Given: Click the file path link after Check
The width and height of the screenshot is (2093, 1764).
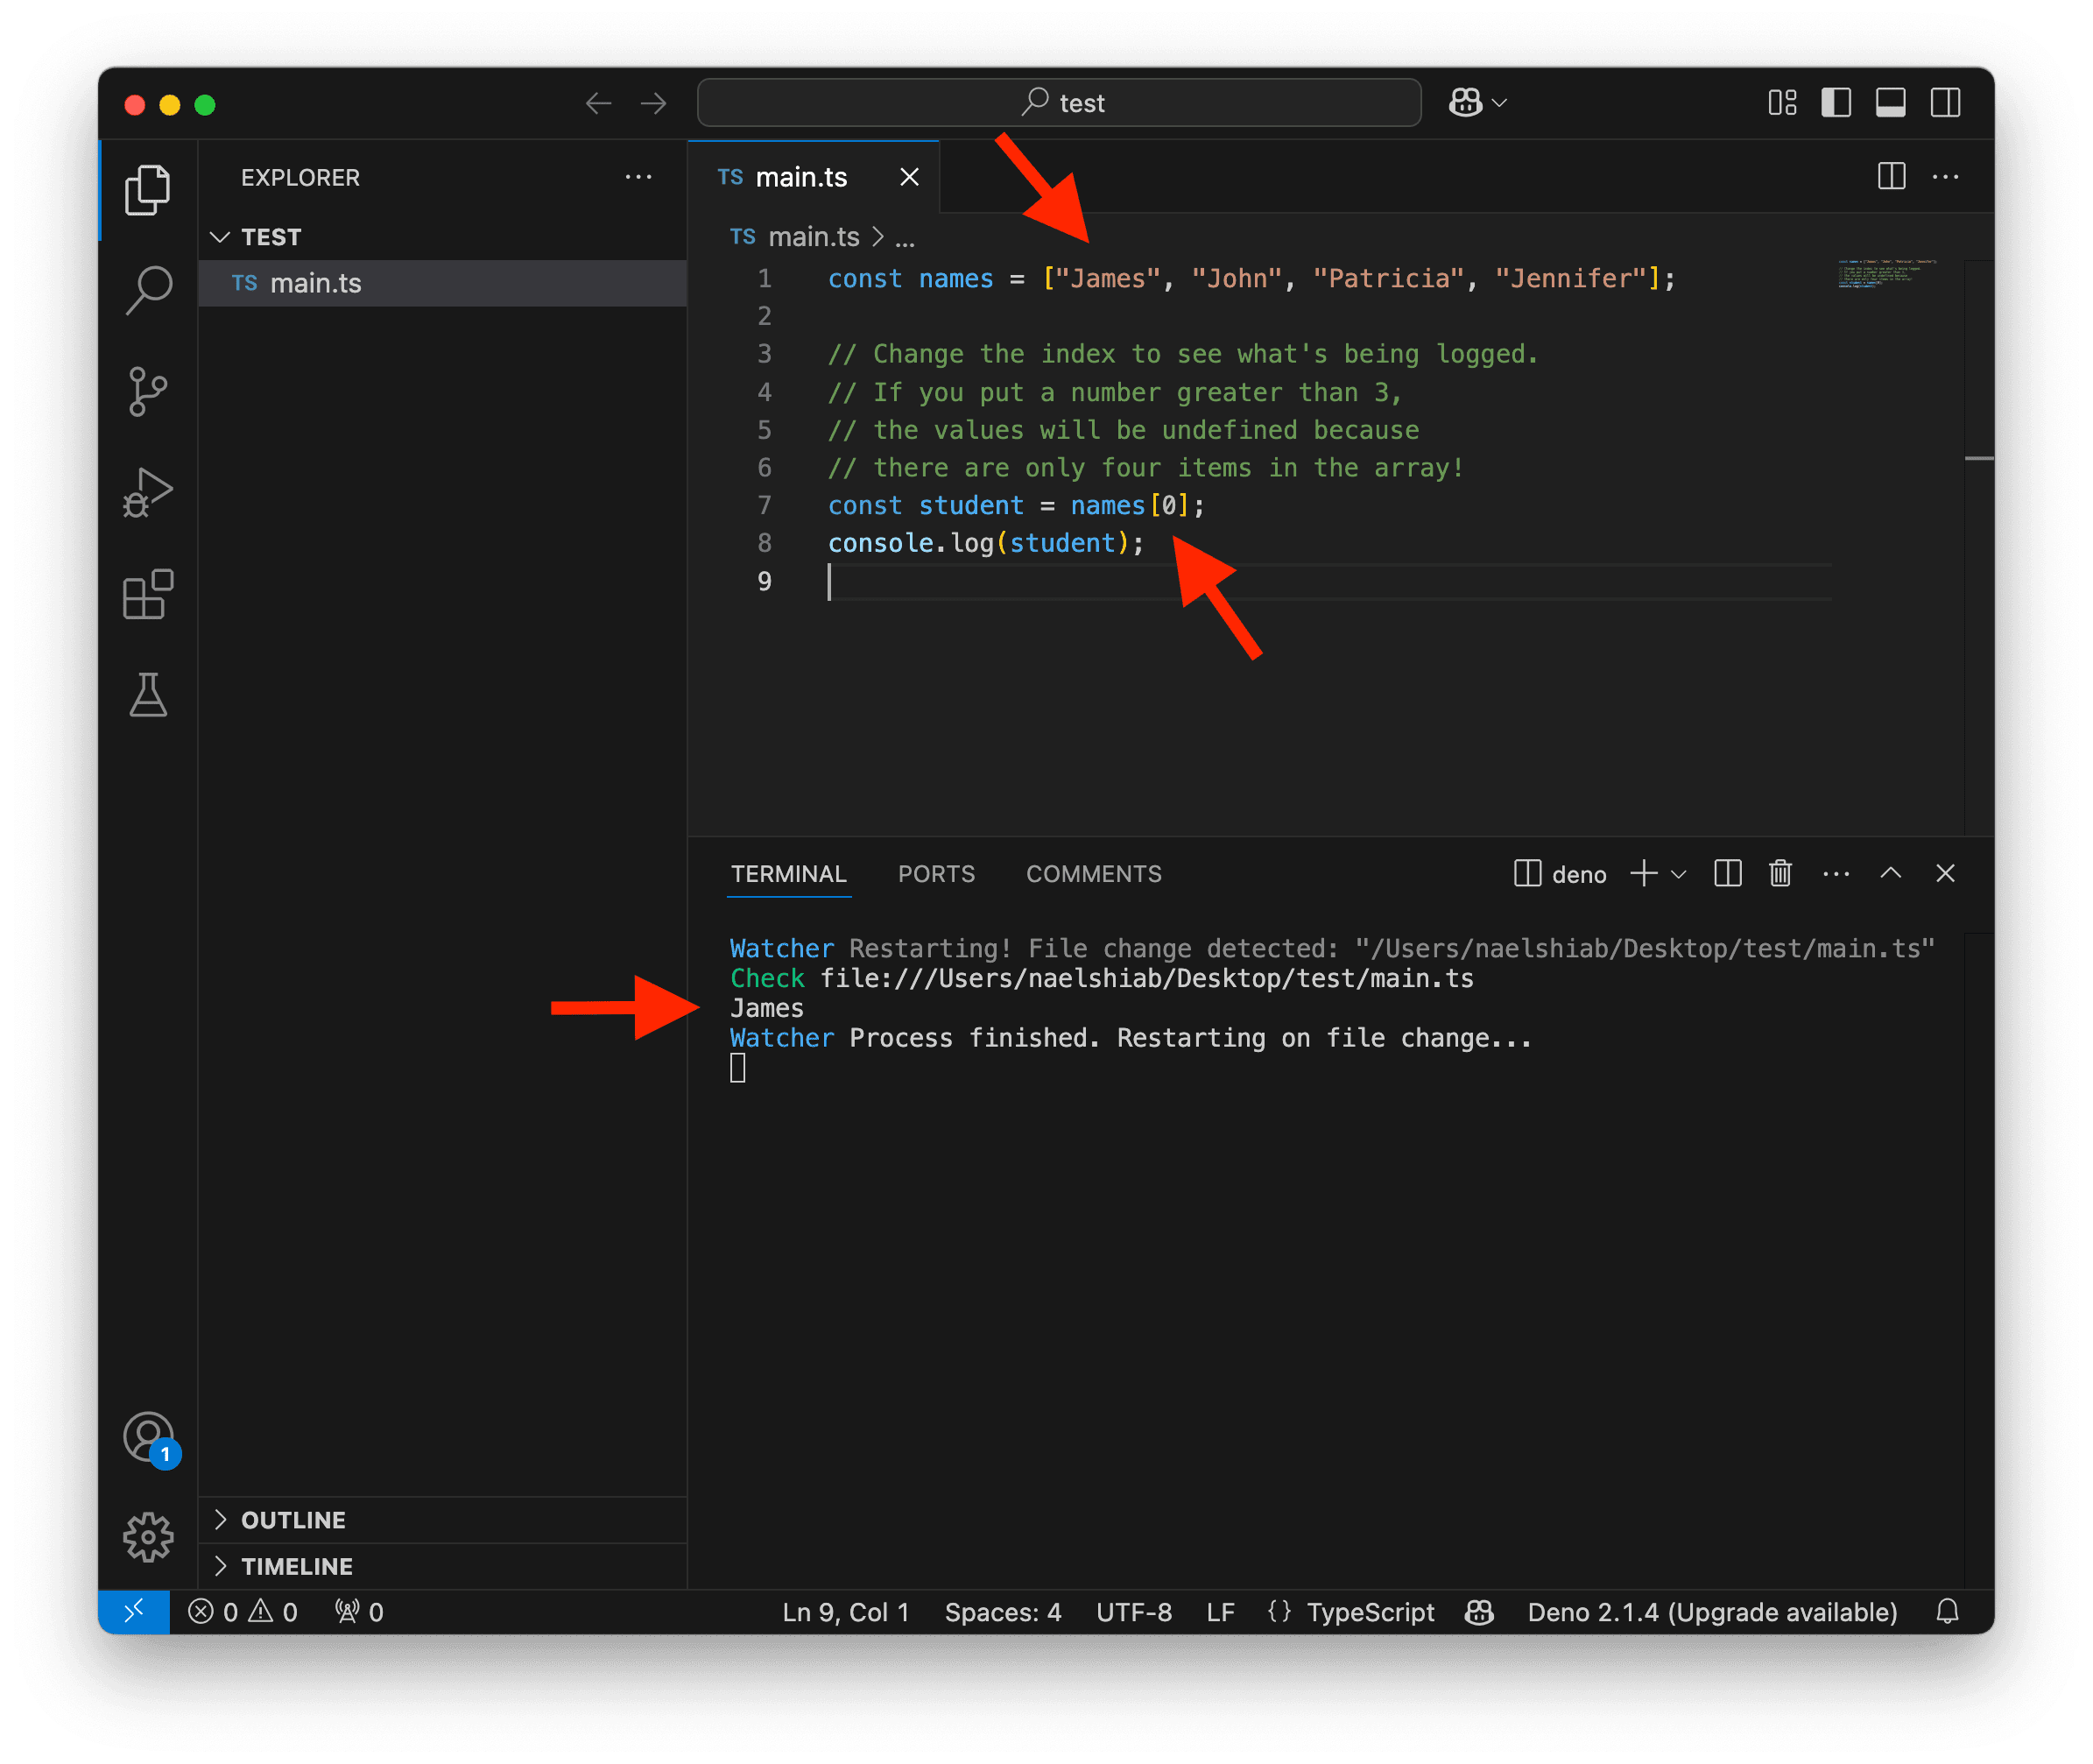Looking at the screenshot, I should 1147,978.
